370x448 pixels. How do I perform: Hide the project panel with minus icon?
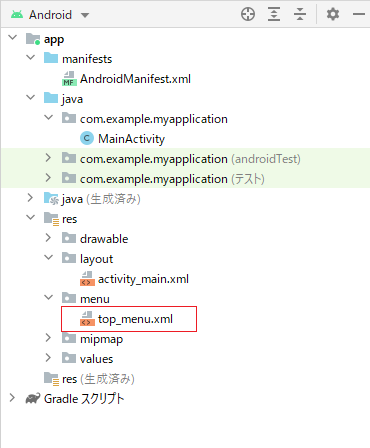point(359,14)
